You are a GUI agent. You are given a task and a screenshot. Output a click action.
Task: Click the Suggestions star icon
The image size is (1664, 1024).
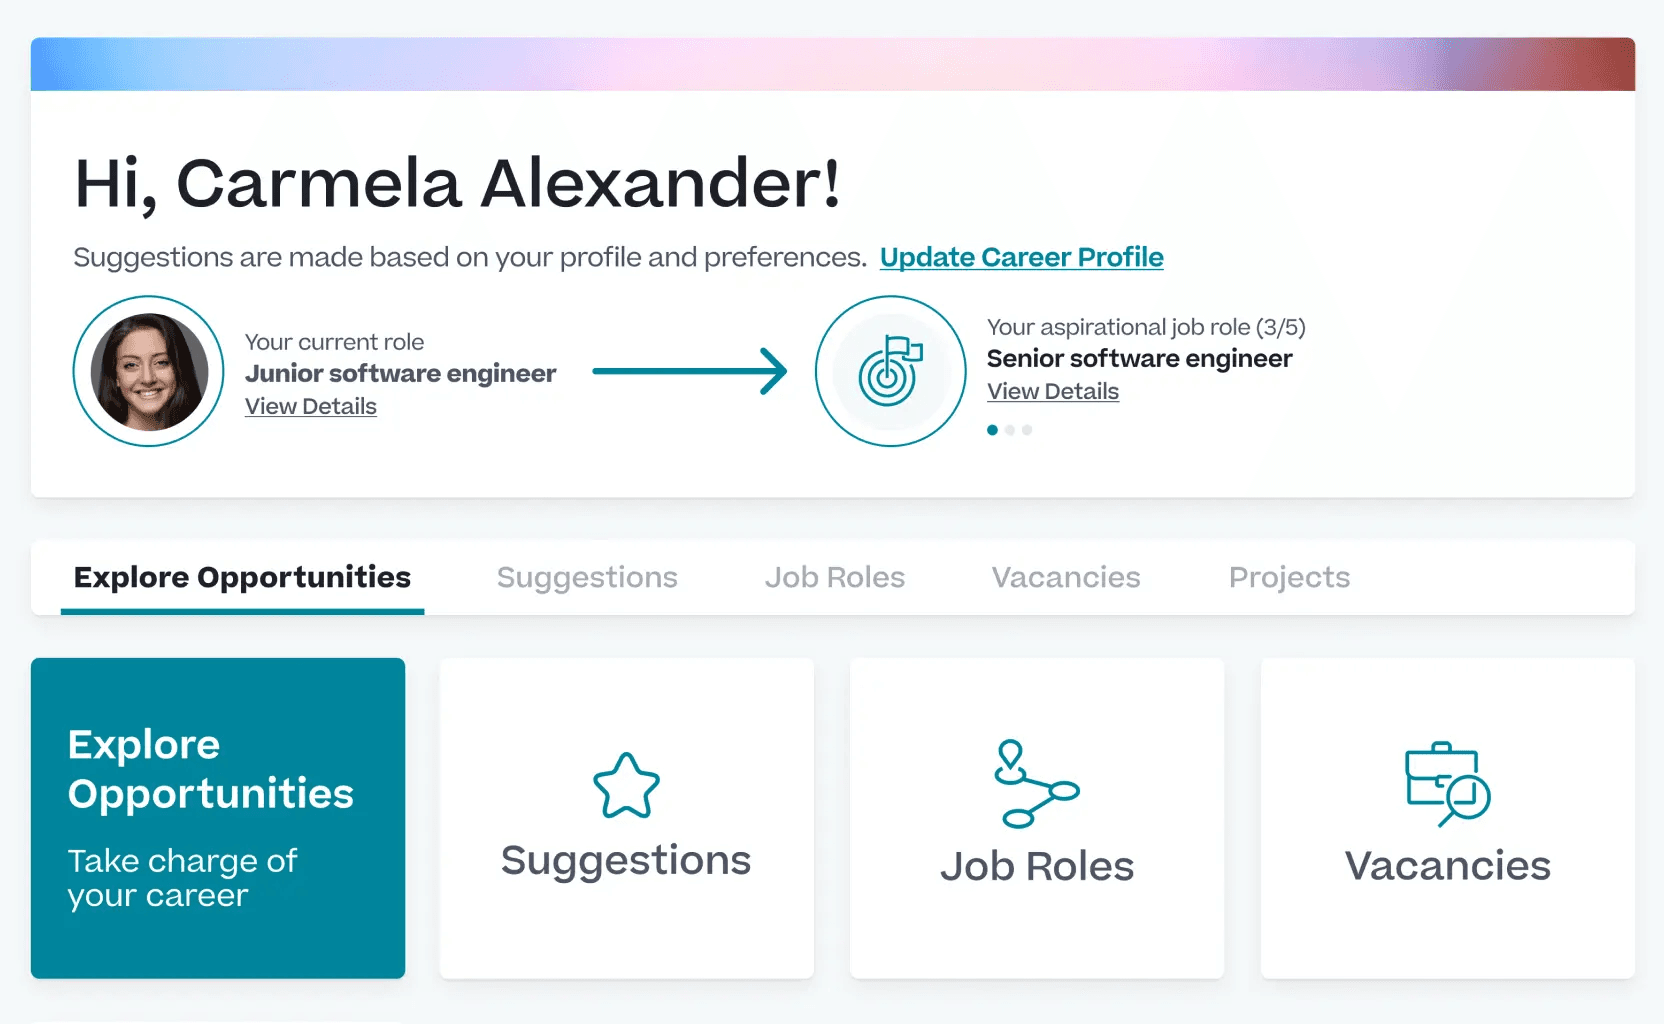tap(626, 786)
